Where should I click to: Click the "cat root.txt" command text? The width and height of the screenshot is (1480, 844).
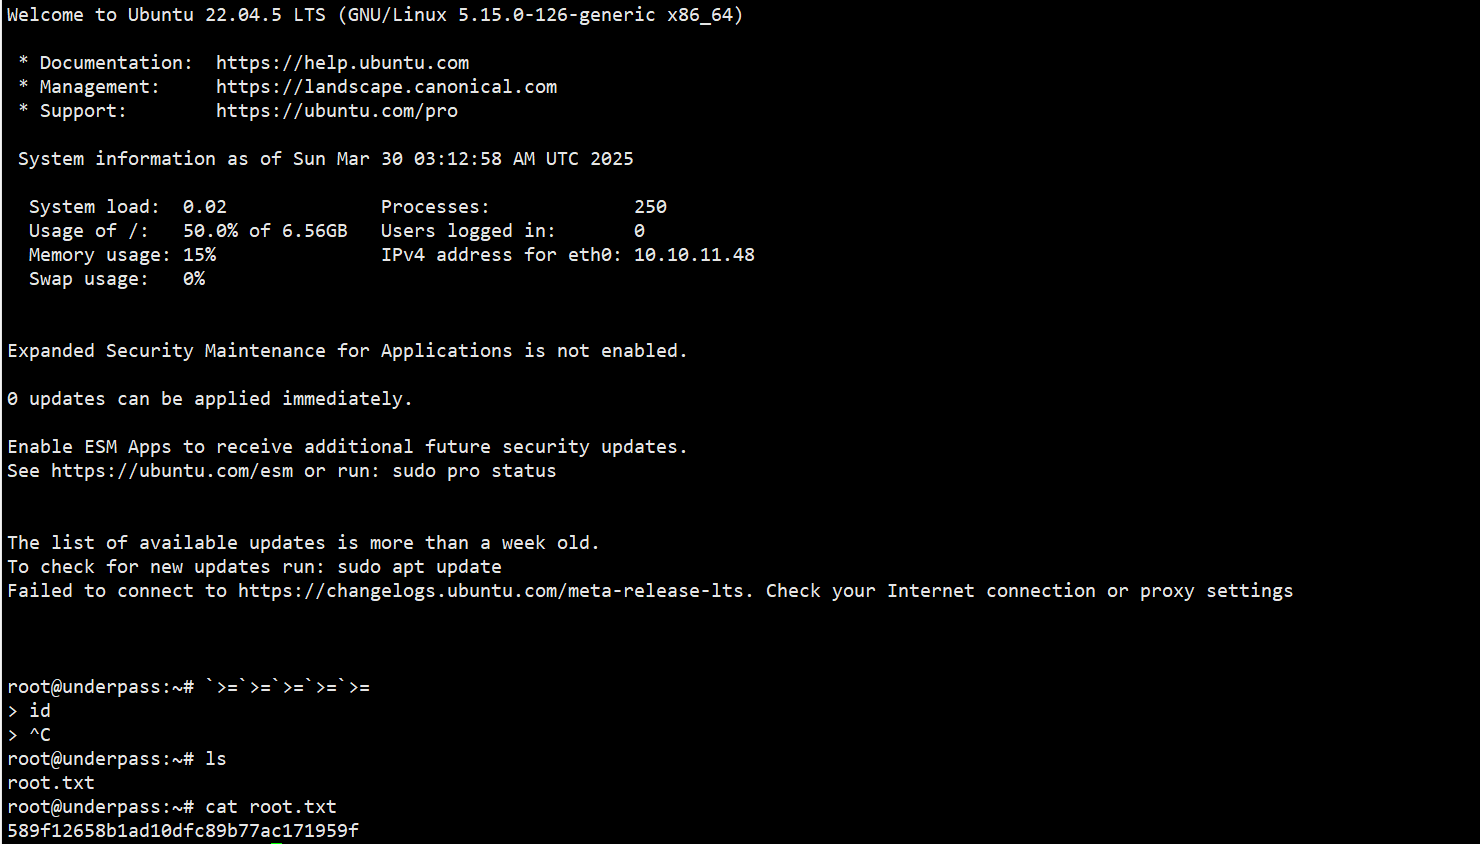pos(271,807)
